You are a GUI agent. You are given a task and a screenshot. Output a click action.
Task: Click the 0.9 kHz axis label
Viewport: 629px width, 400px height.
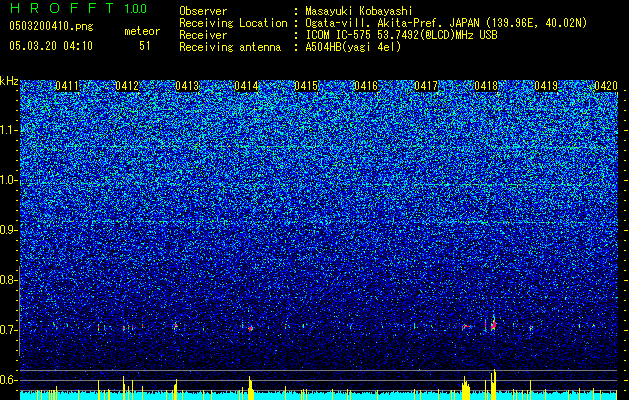(x=7, y=230)
